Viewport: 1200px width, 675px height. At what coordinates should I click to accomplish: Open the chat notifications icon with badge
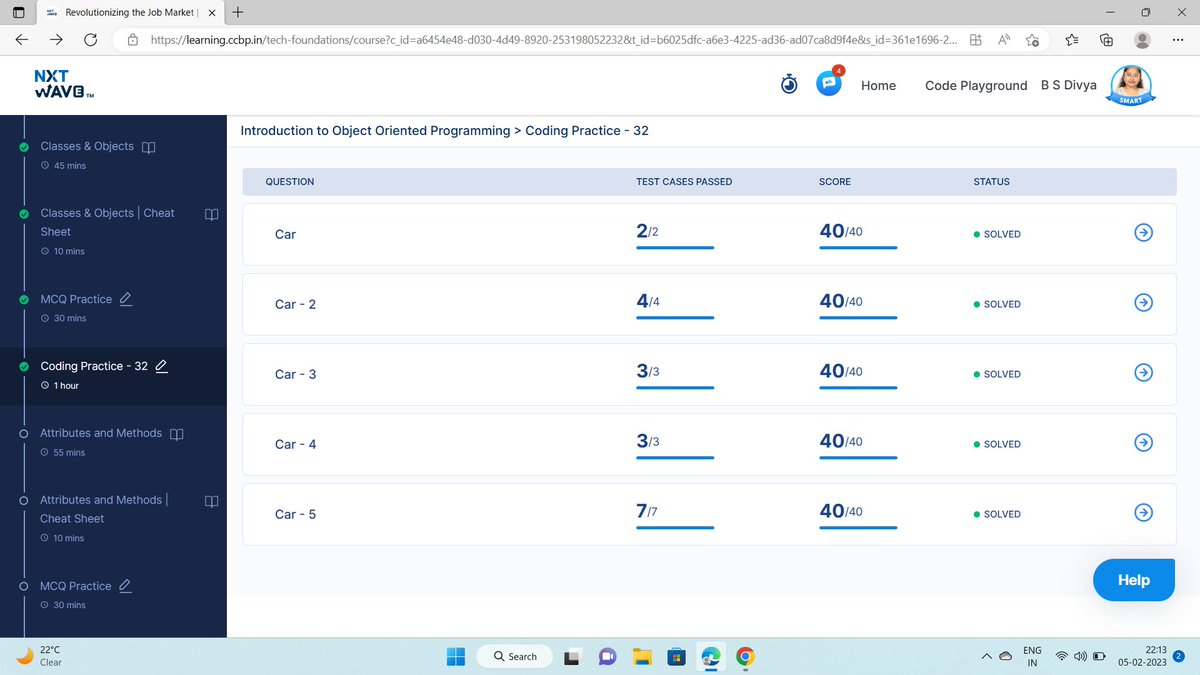point(829,84)
